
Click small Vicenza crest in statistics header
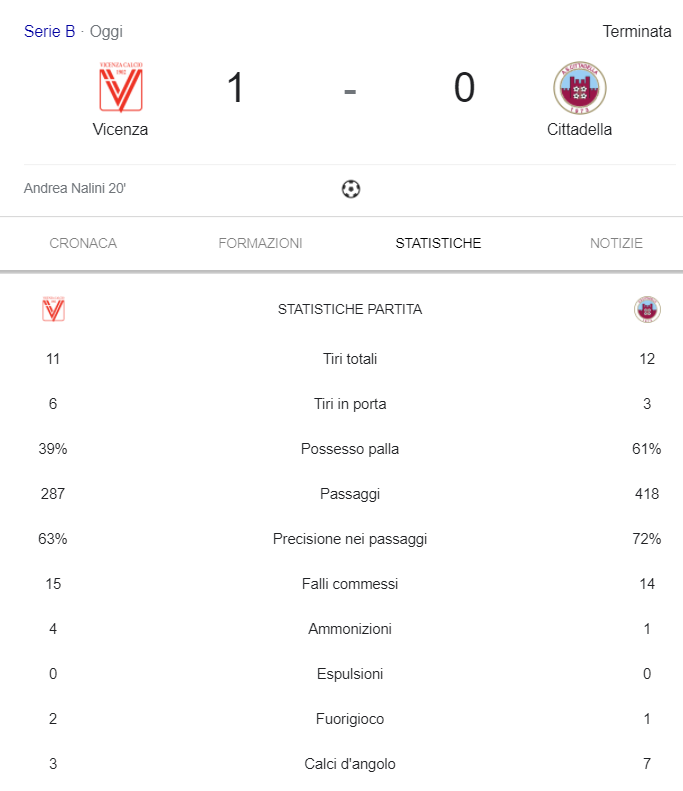pyautogui.click(x=53, y=309)
